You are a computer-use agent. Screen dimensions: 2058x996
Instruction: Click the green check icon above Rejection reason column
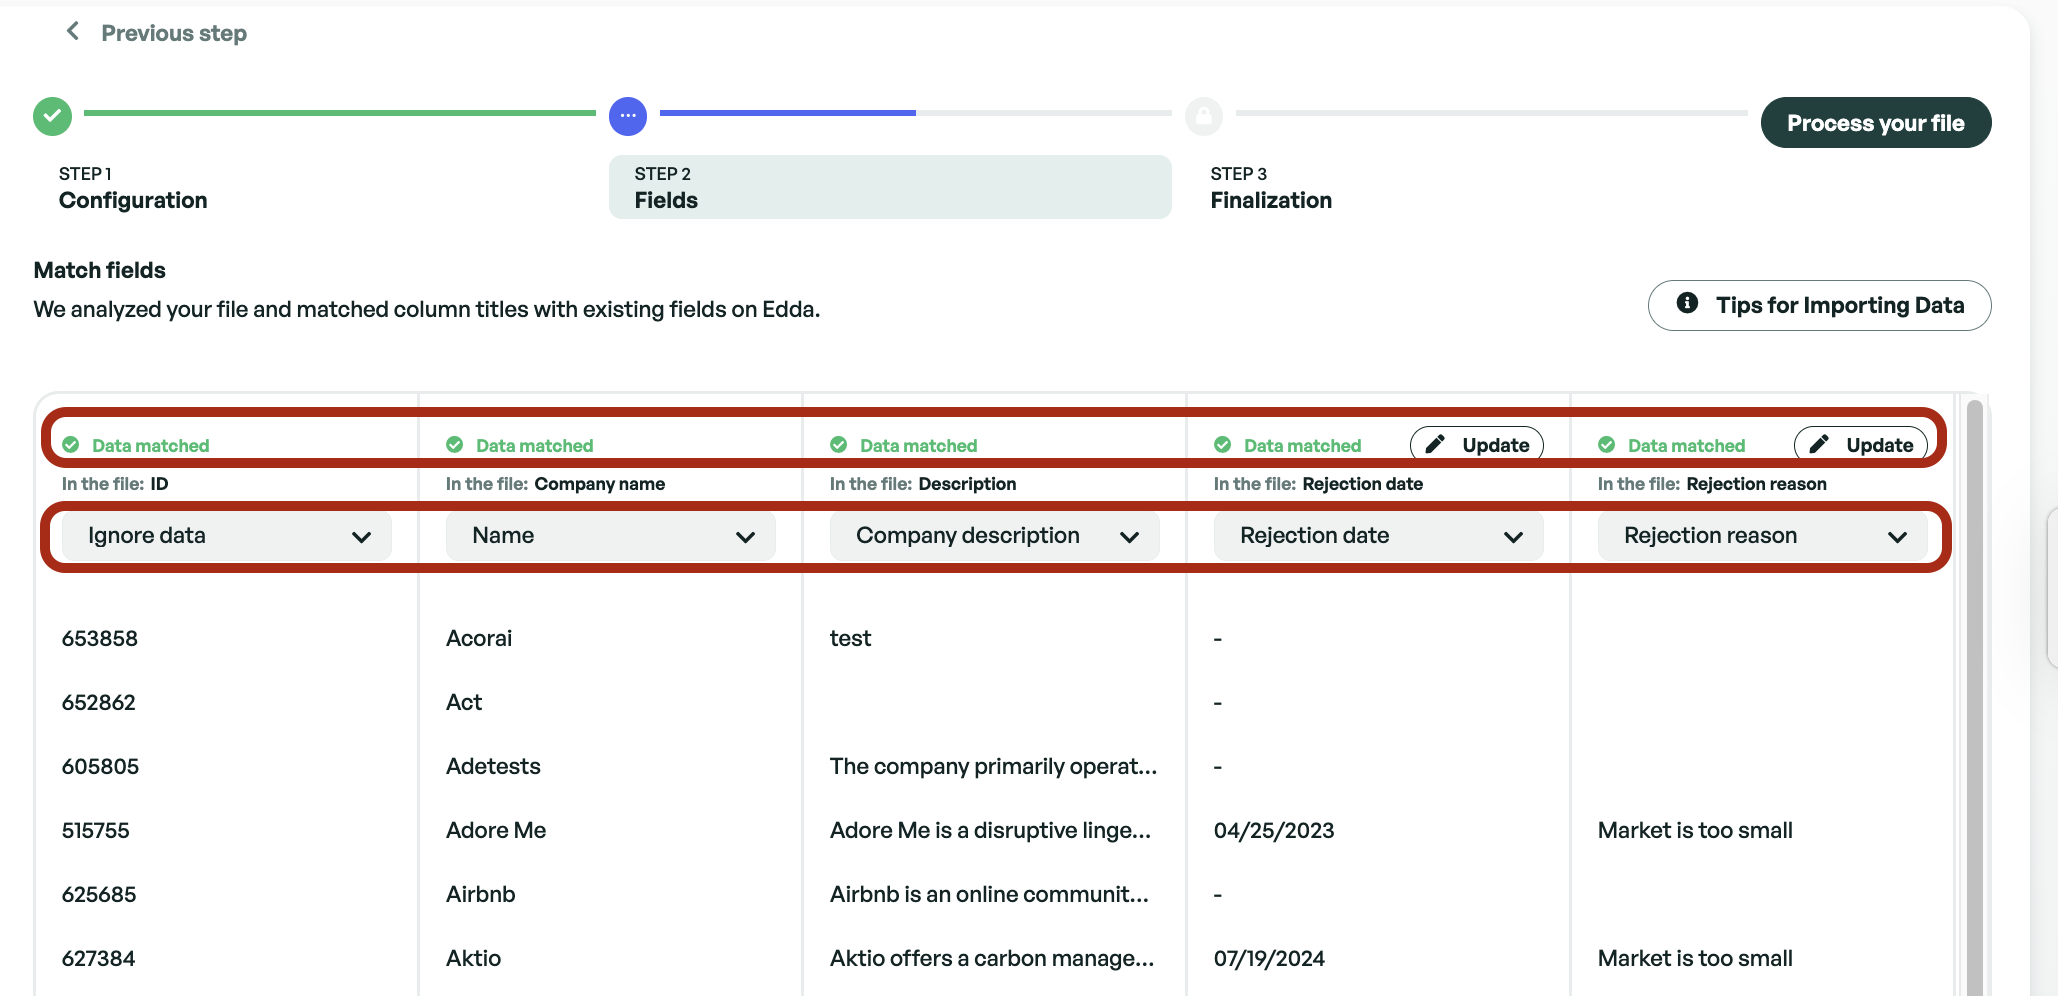tap(1607, 445)
